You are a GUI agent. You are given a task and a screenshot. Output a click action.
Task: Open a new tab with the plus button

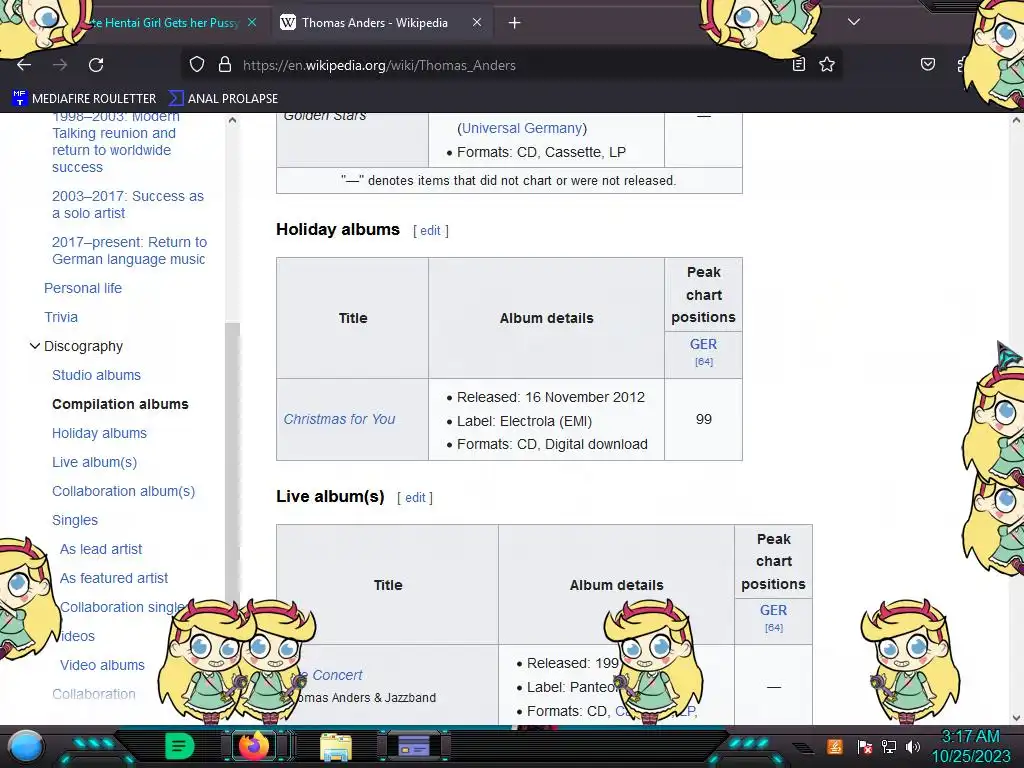[515, 23]
